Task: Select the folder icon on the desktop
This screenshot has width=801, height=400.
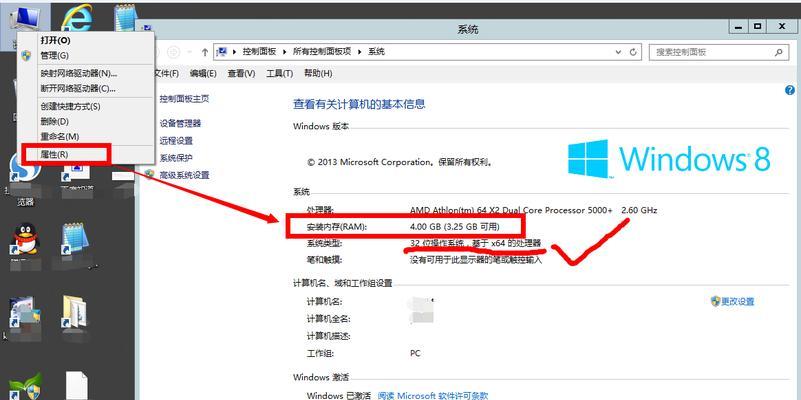Action: pyautogui.click(x=75, y=312)
